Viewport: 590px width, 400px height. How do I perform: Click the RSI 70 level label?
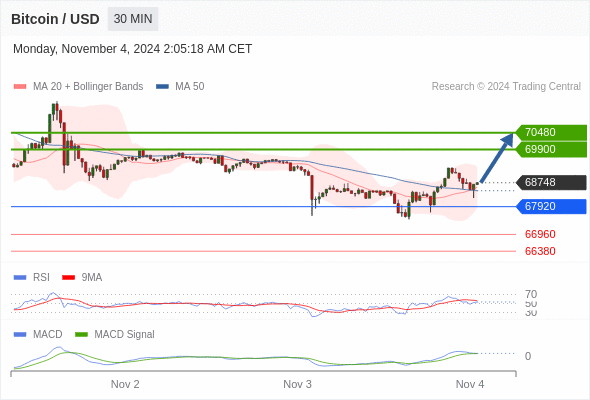[531, 294]
